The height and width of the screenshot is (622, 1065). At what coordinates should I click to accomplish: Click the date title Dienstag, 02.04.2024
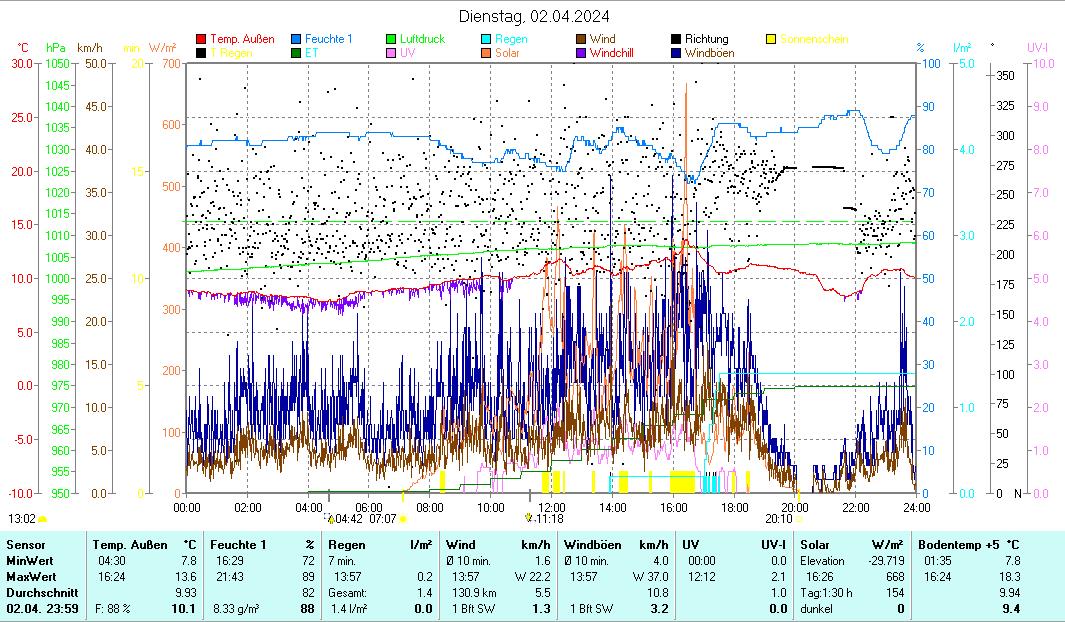[x=534, y=16]
